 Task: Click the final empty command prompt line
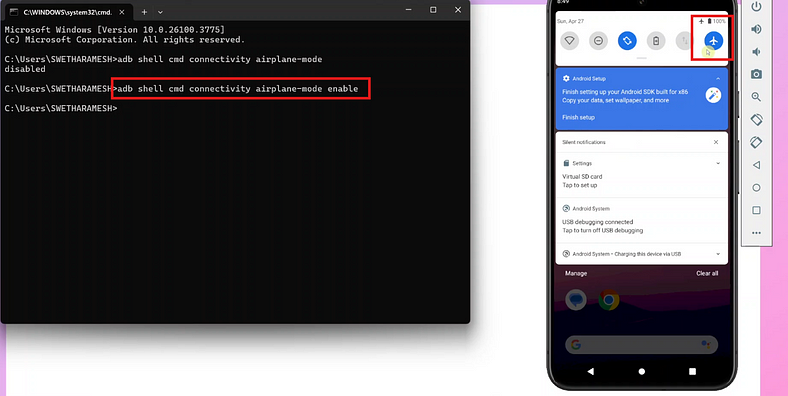[60, 109]
